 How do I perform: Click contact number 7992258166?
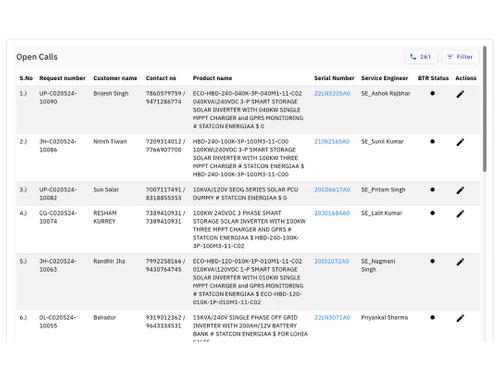point(163,261)
